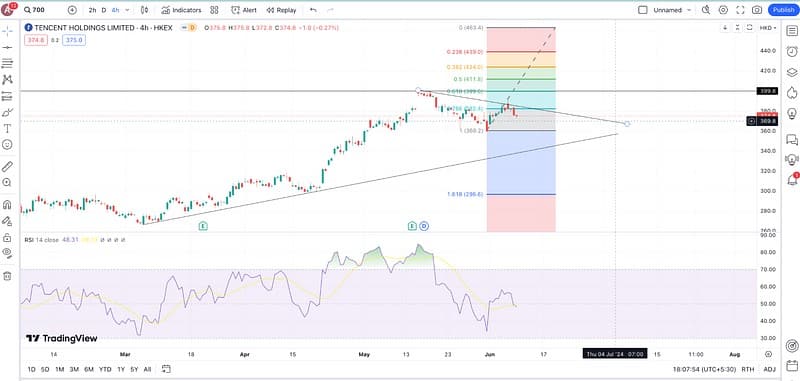Select the Fibonacci retracement tool
Viewport: 800px width, 381px height.
pyautogui.click(x=7, y=63)
